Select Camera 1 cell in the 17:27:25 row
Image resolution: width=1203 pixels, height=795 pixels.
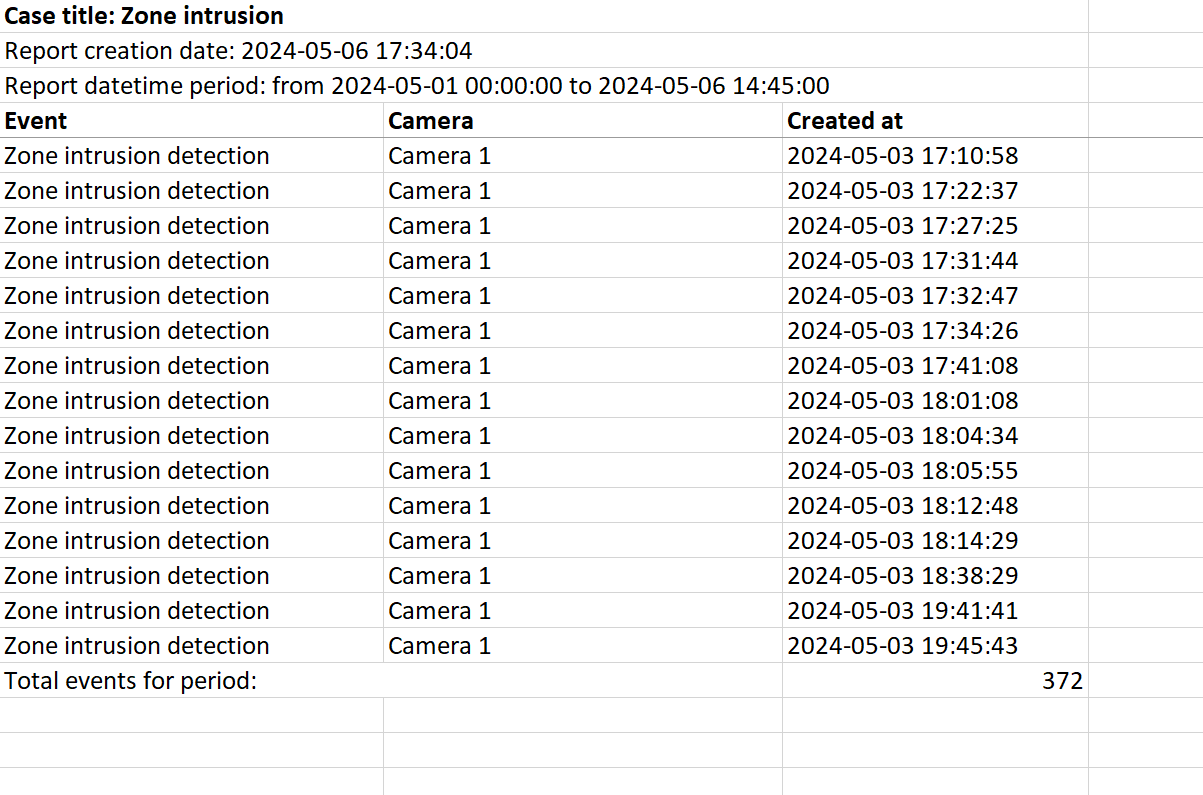440,226
